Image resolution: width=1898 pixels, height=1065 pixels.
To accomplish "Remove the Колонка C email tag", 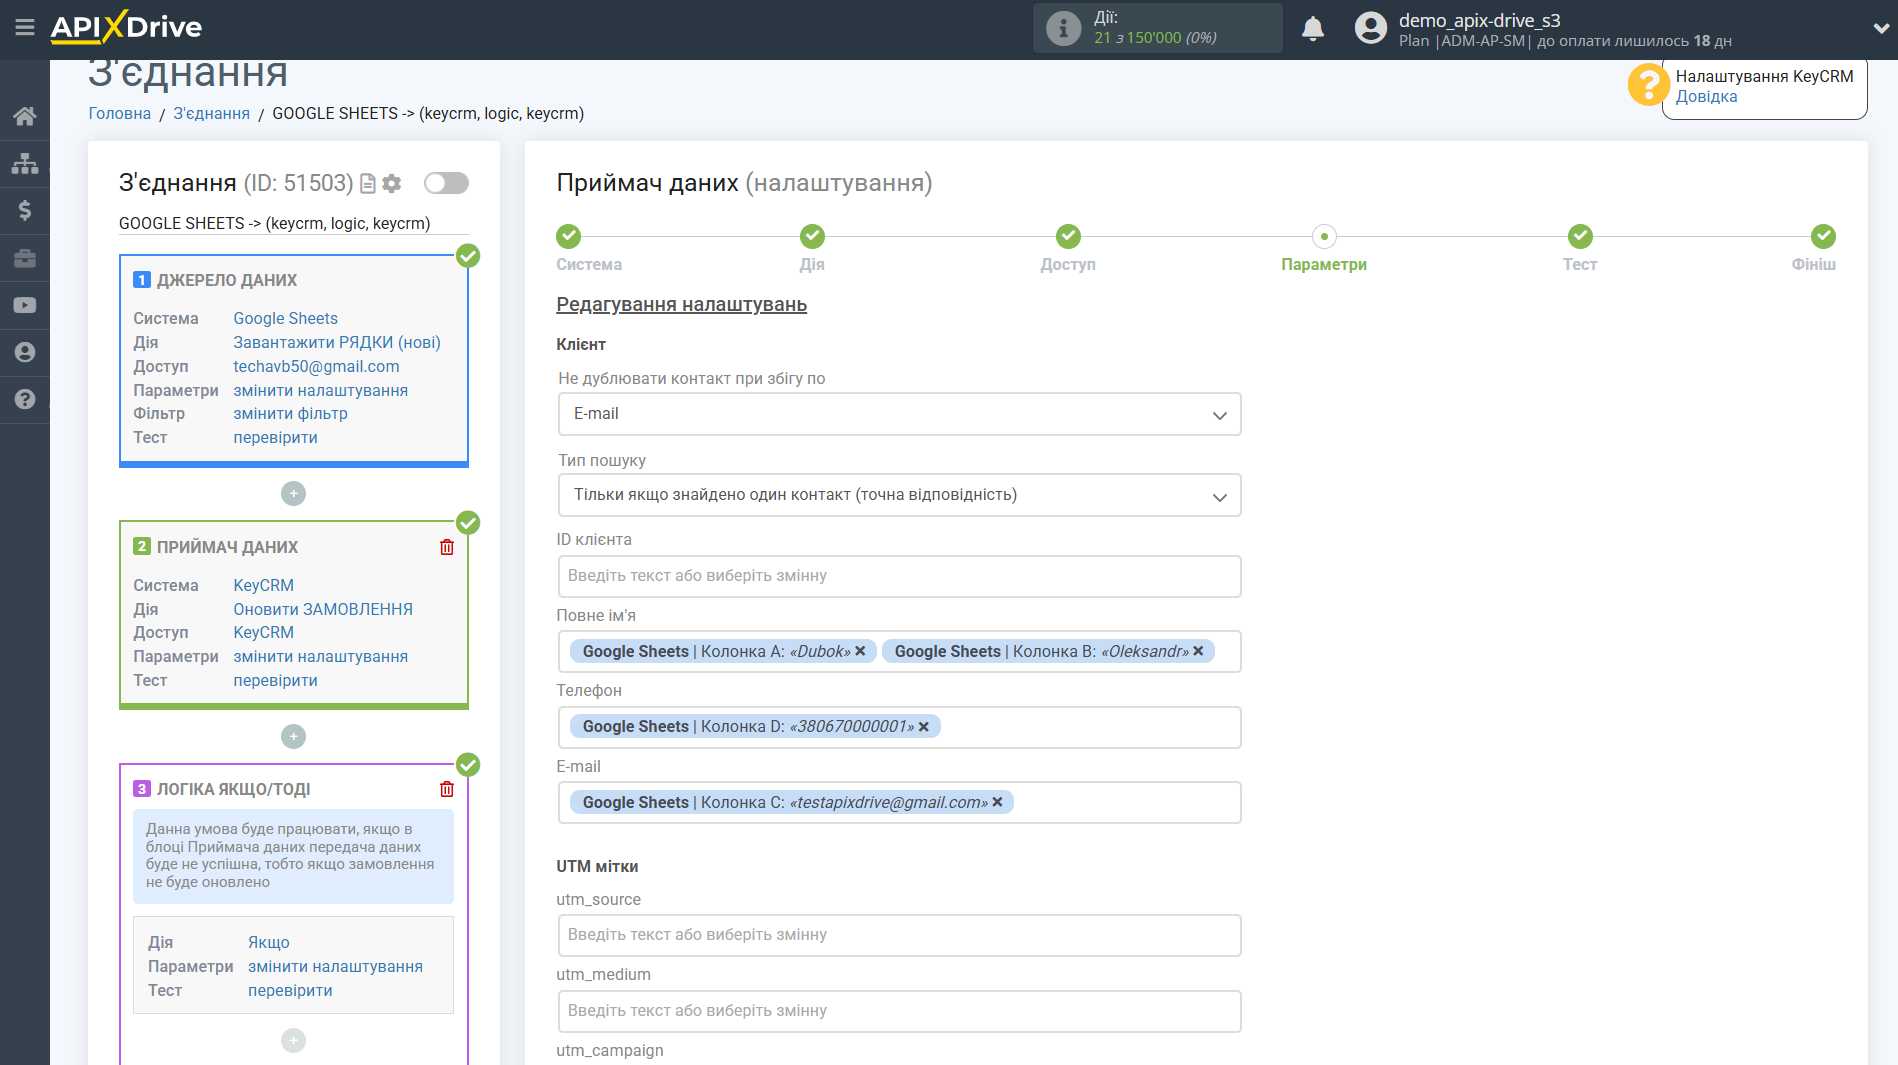I will click(997, 802).
